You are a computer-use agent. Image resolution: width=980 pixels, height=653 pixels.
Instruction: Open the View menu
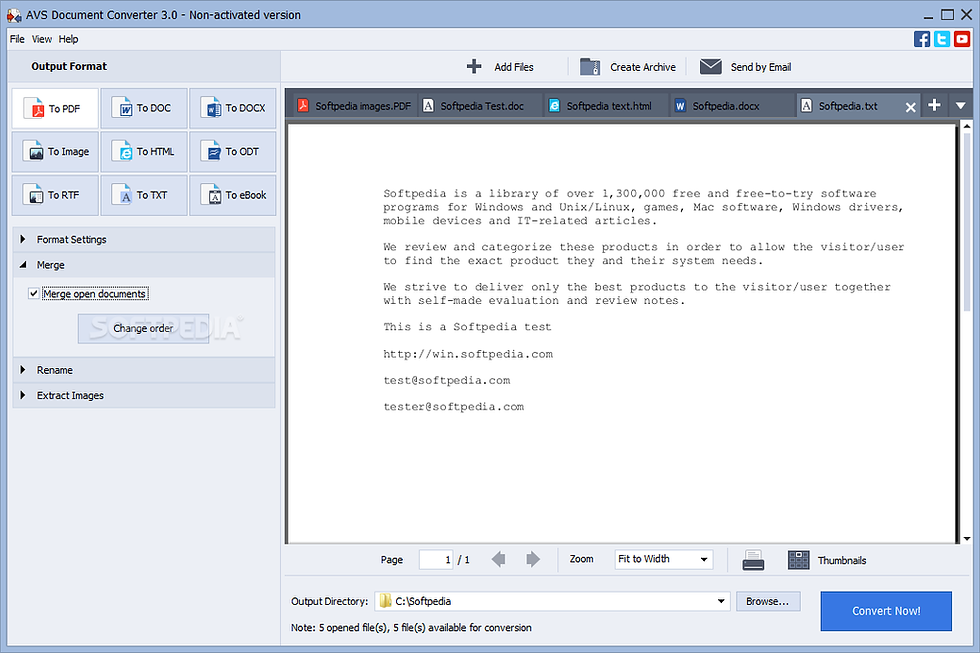[42, 39]
